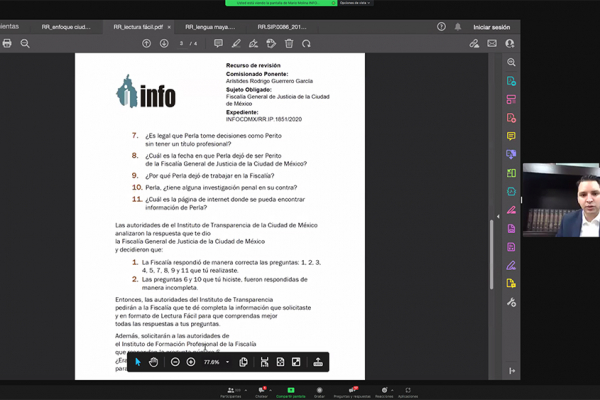Click the search magnifier in the right panel
This screenshot has height=400, width=600.
point(511,62)
